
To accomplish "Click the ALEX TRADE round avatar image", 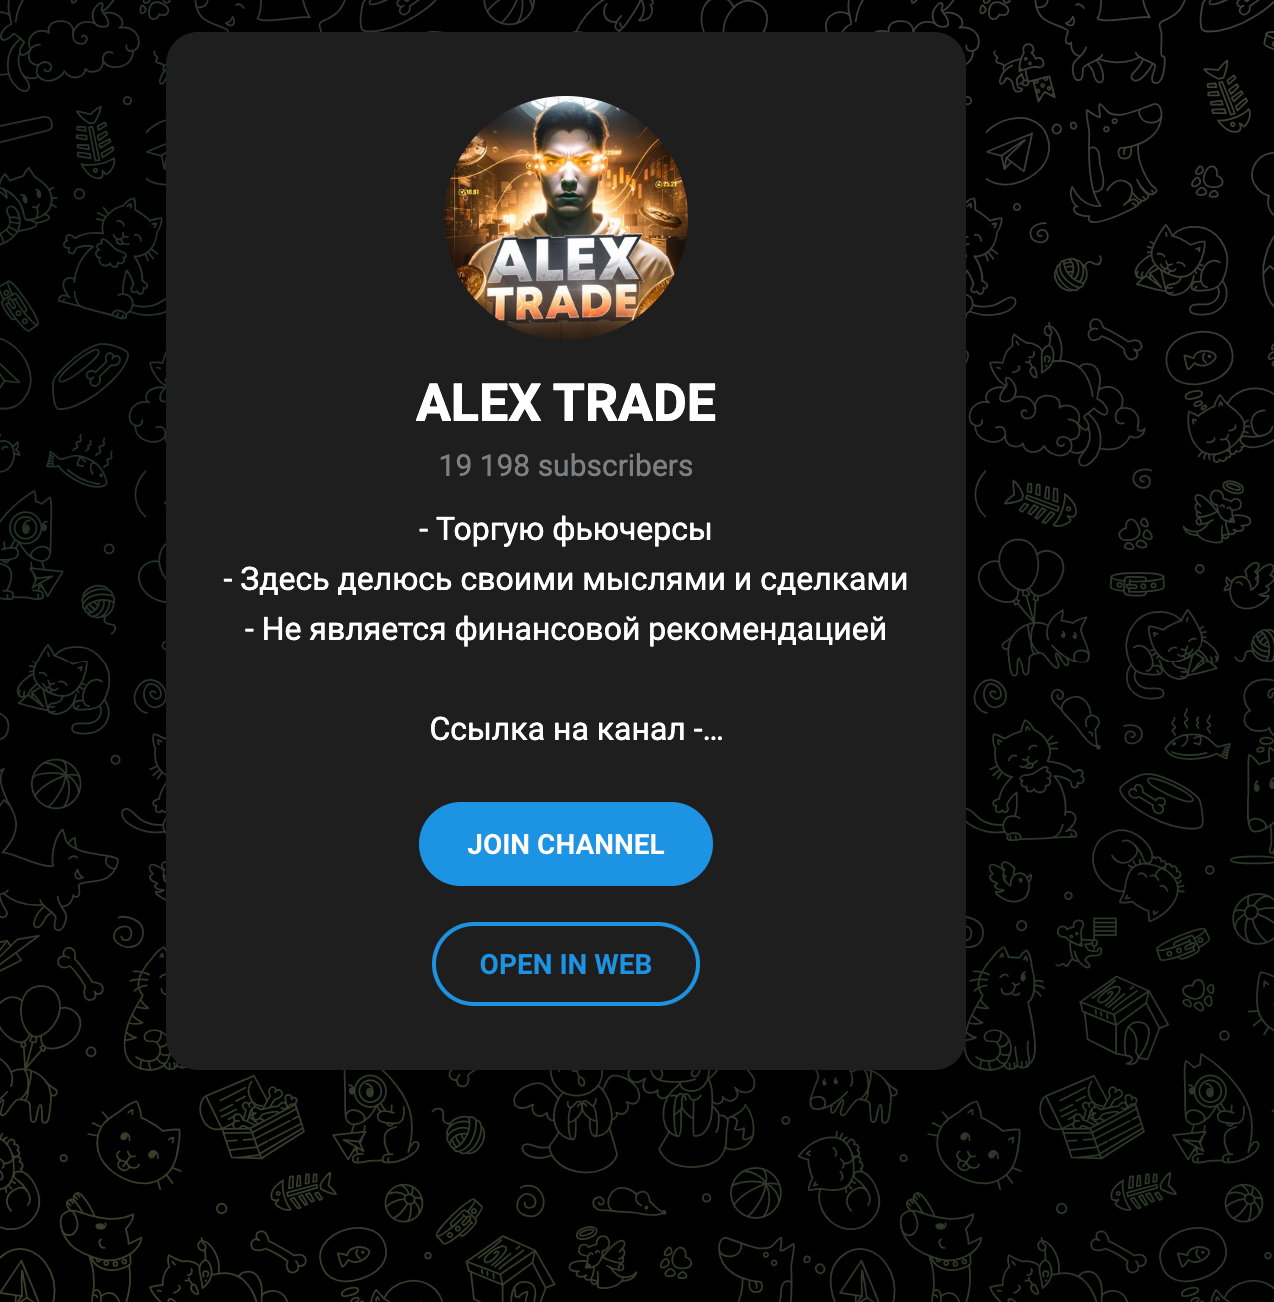I will click(566, 218).
